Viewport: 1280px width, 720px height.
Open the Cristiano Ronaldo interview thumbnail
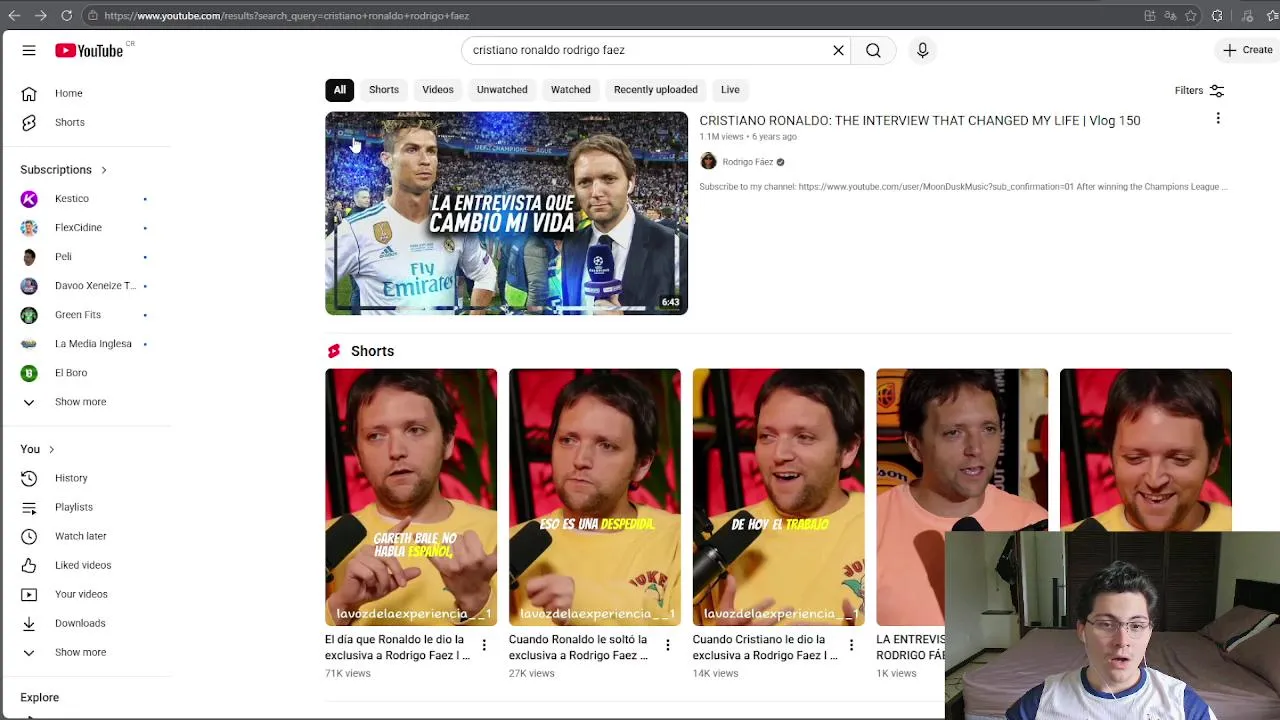(x=506, y=213)
